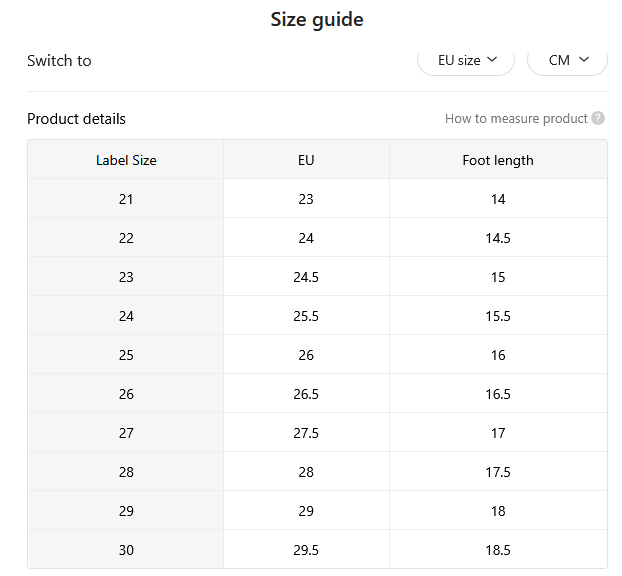The height and width of the screenshot is (576, 622).
Task: Click the Switch to label
Action: [x=59, y=61]
